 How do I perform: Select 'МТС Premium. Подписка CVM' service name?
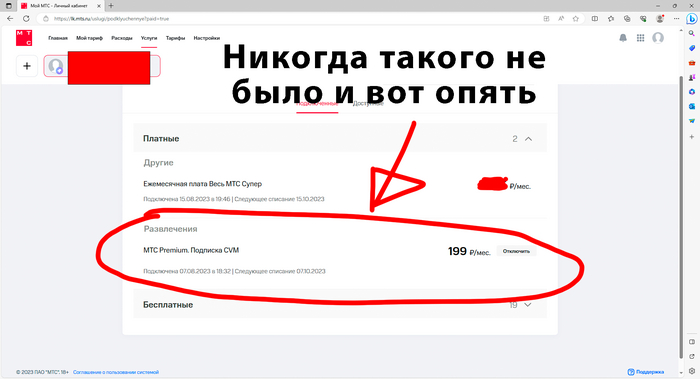click(191, 250)
